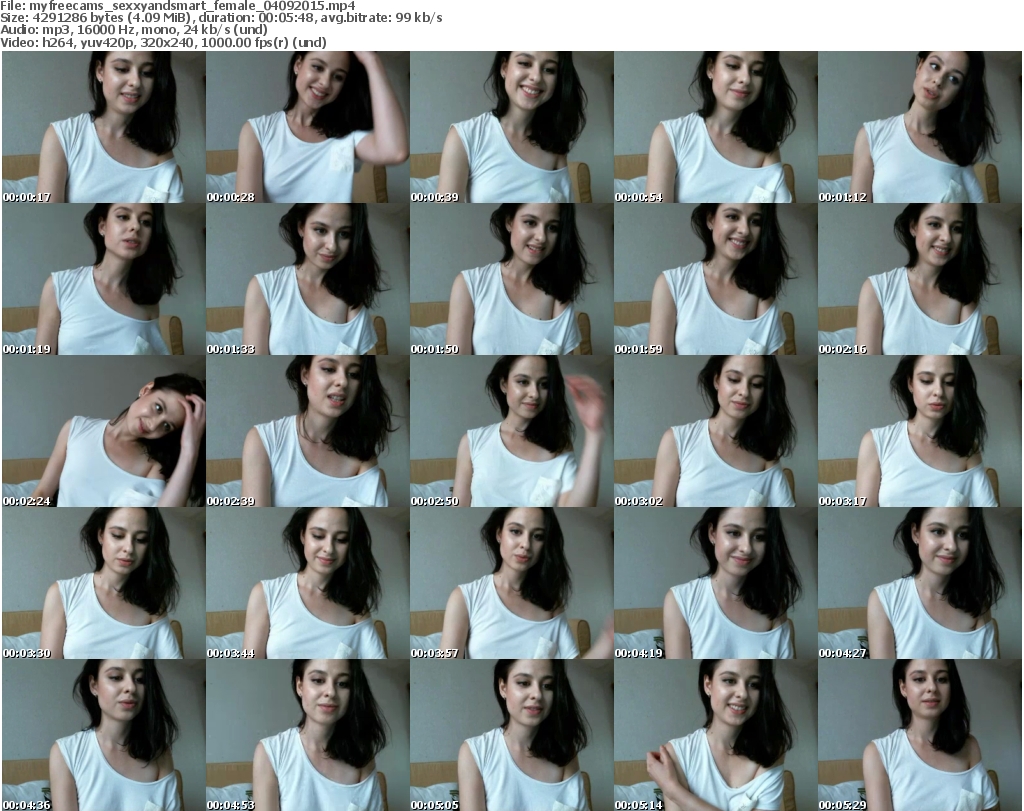Image resolution: width=1024 pixels, height=811 pixels.
Task: Select the thumbnail timestamped 00:03:30
Action: (x=104, y=583)
